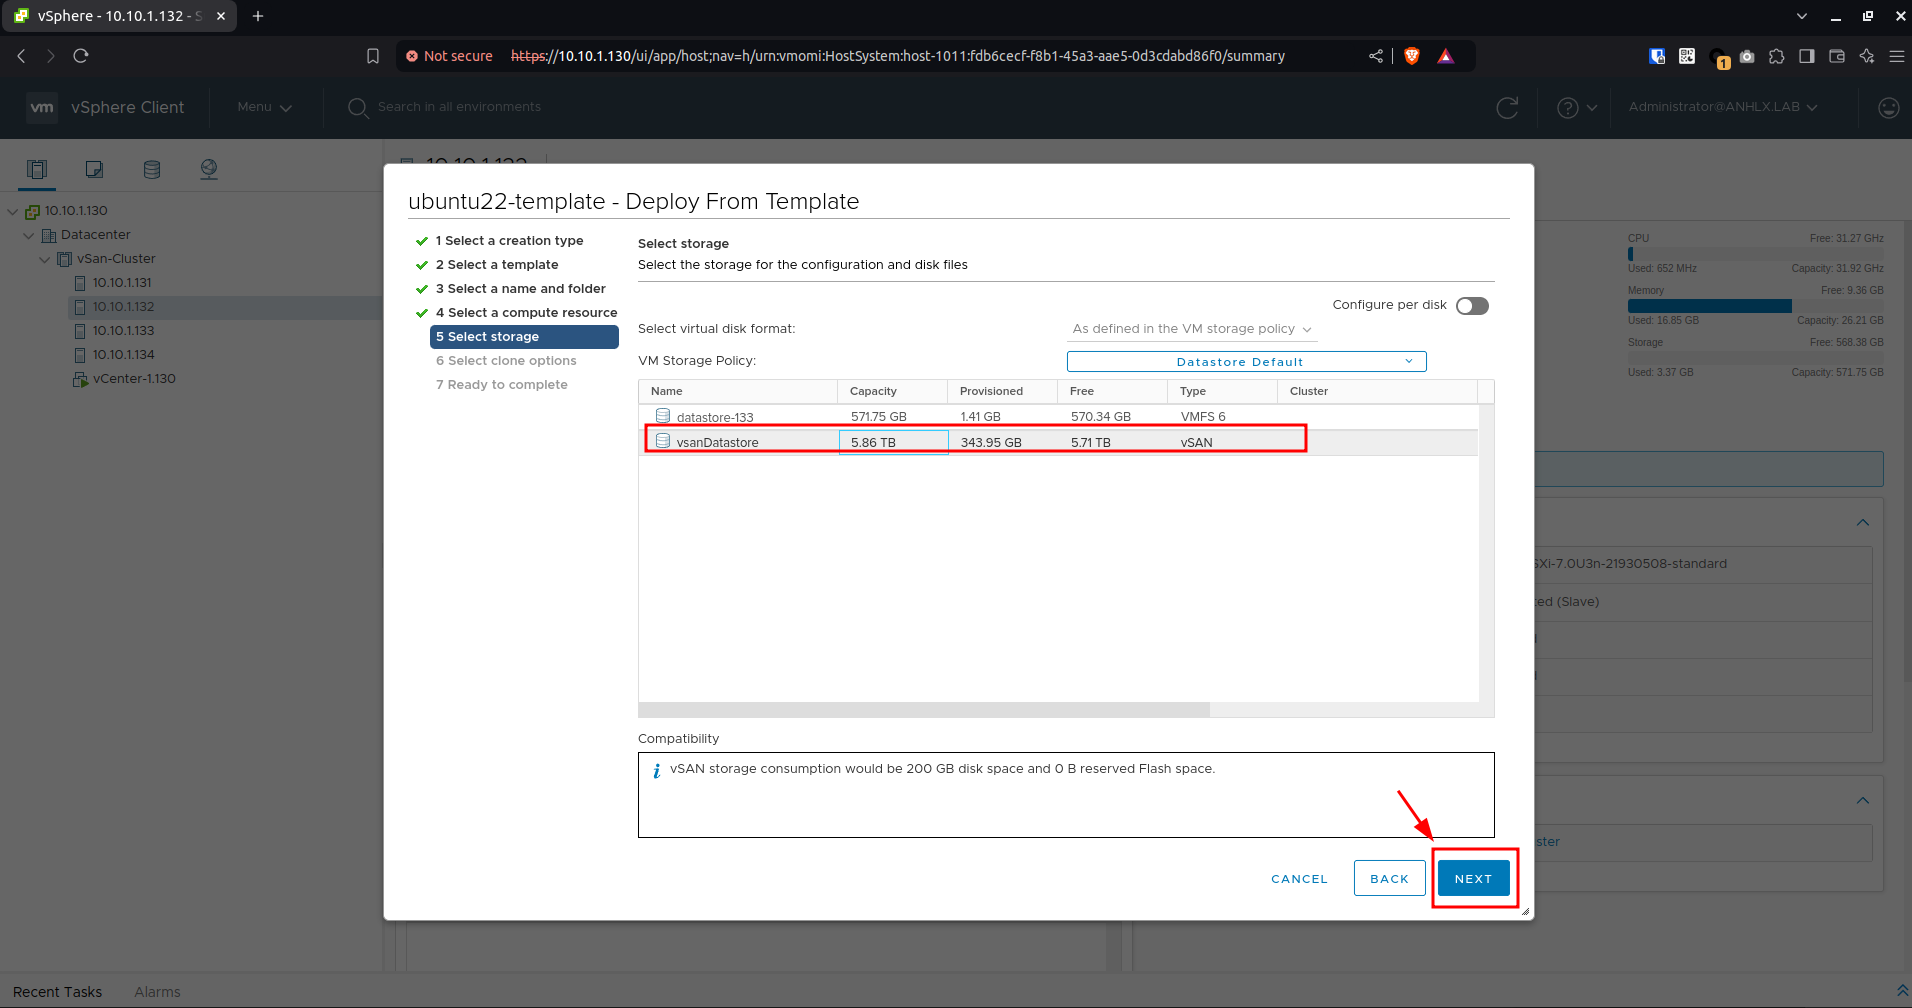Go to step 4 Select a compute resource
The image size is (1912, 1008).
pos(526,313)
